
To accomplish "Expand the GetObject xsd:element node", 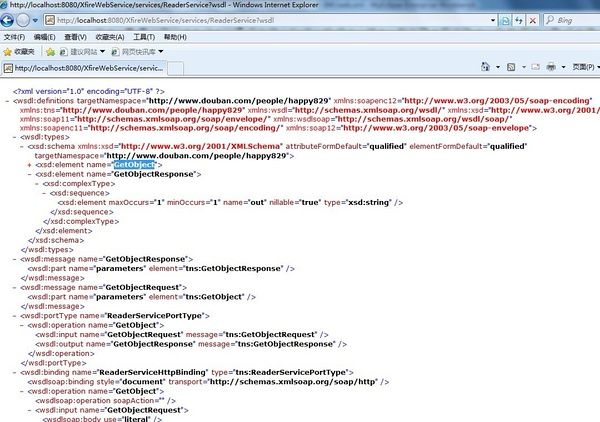I will coord(29,165).
